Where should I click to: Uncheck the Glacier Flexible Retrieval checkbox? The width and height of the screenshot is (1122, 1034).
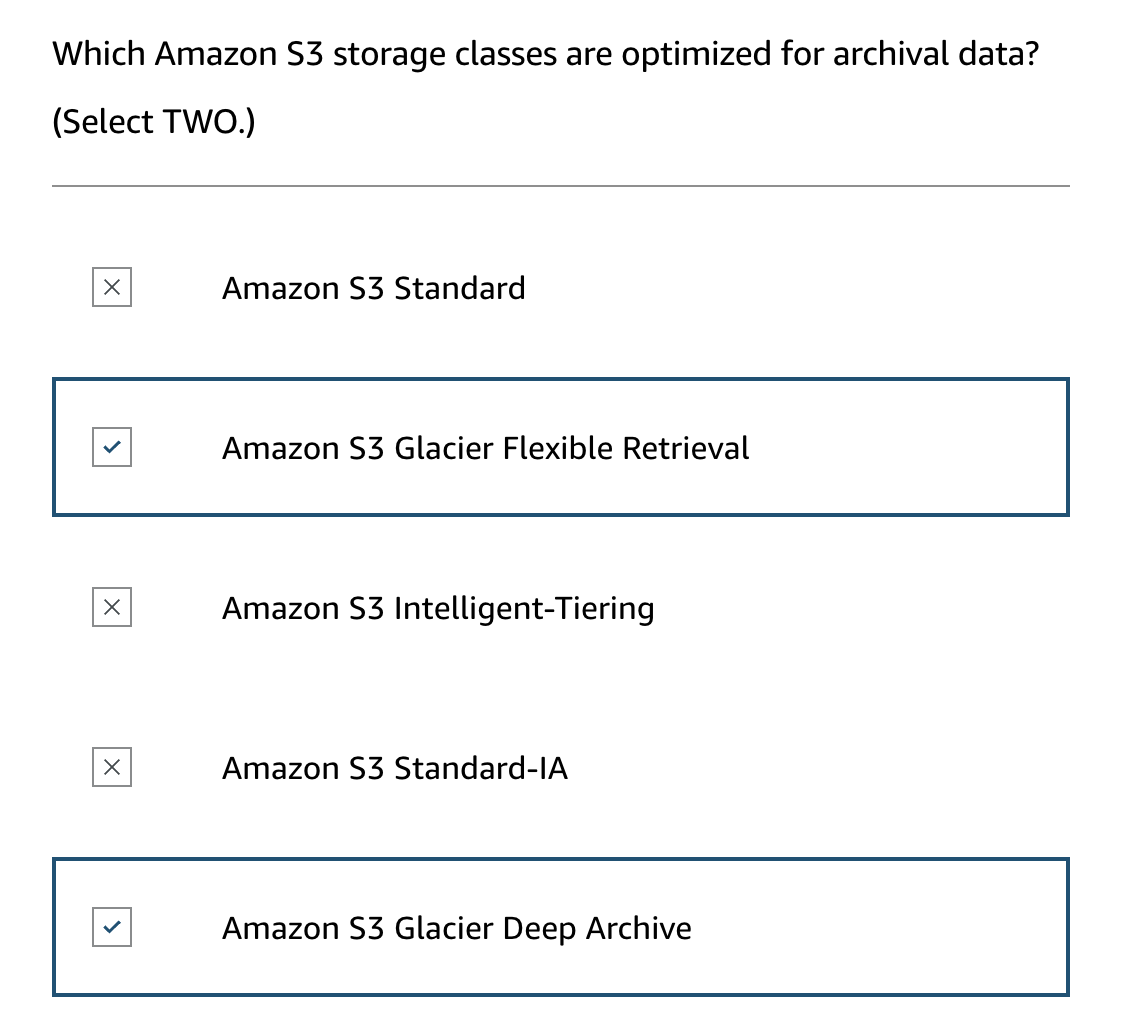[112, 447]
